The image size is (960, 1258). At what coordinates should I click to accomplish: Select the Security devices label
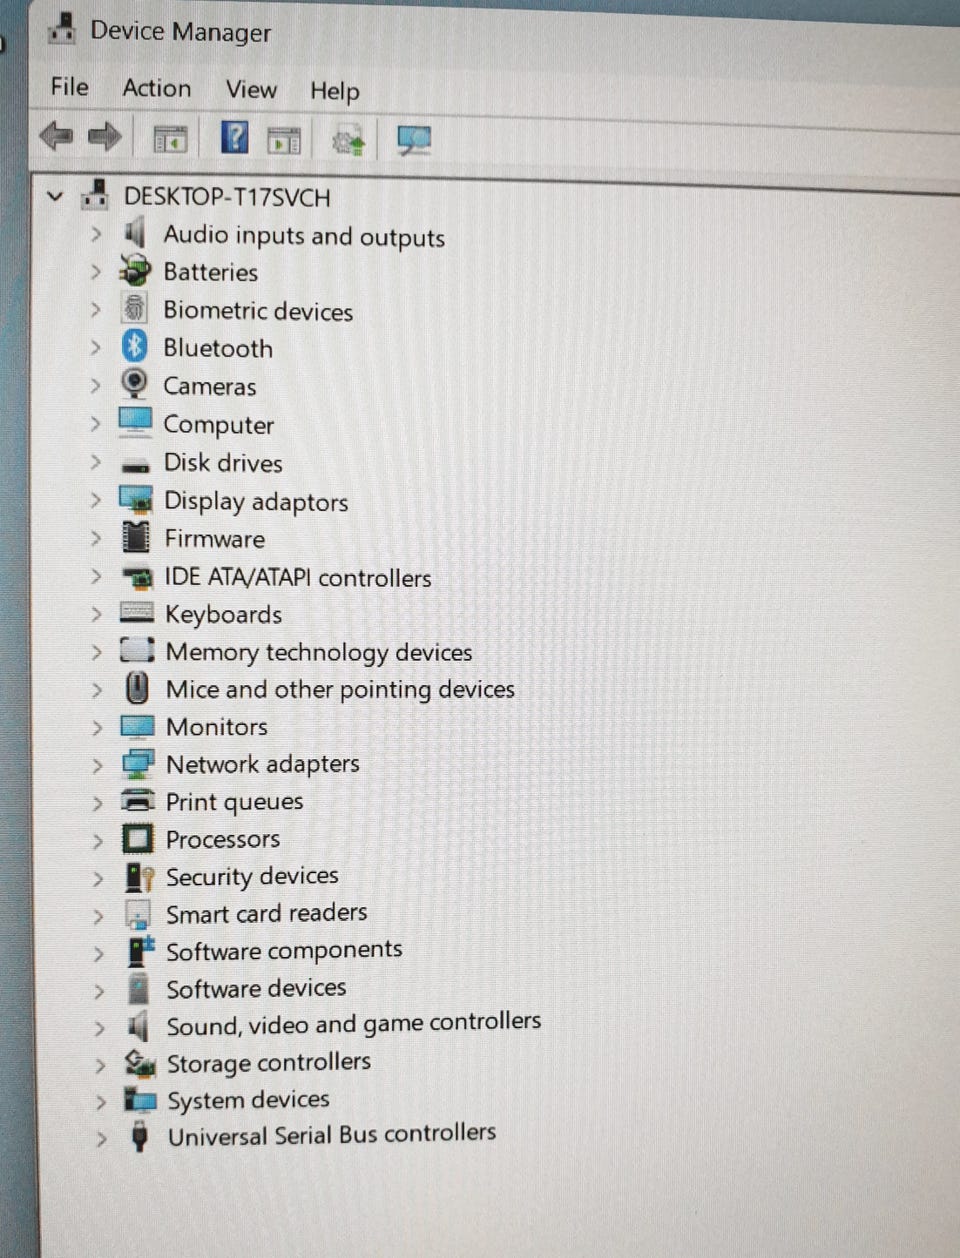point(252,877)
